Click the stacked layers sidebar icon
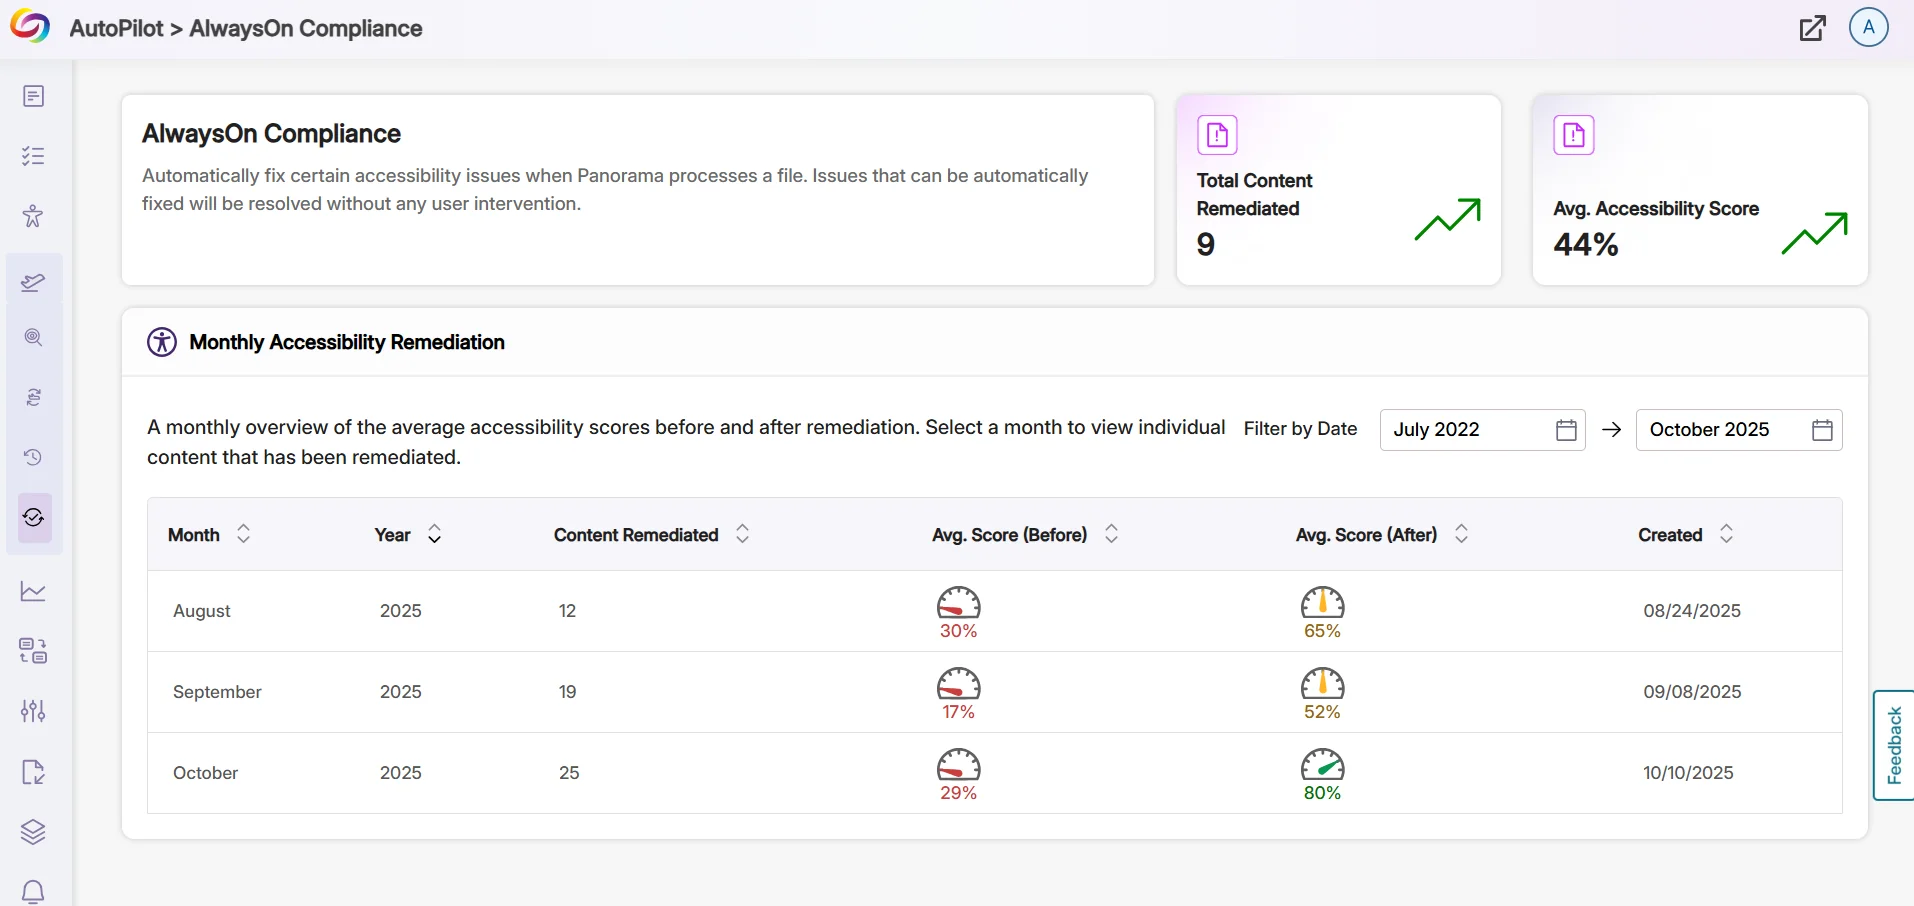The width and height of the screenshot is (1914, 906). 33,831
